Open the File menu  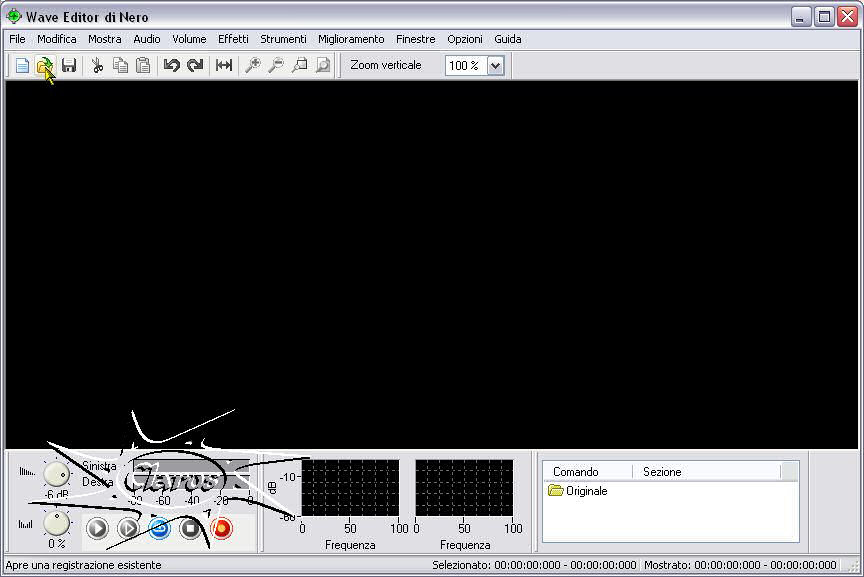click(x=17, y=39)
